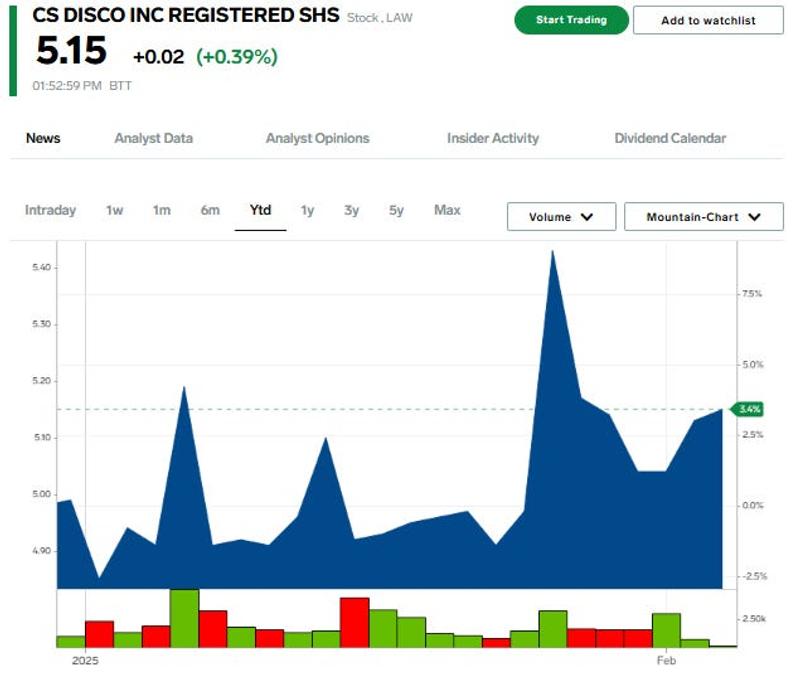Click the 4.90 price axis label
Screen dimensions: 800x678
click(x=41, y=550)
